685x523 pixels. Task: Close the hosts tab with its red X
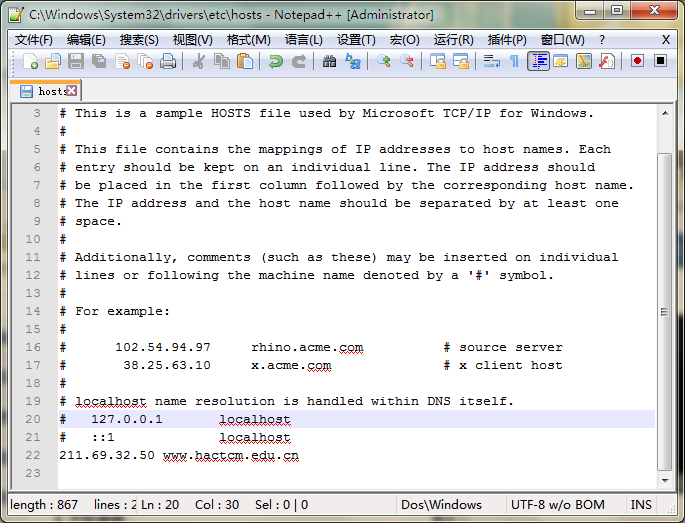(x=72, y=90)
